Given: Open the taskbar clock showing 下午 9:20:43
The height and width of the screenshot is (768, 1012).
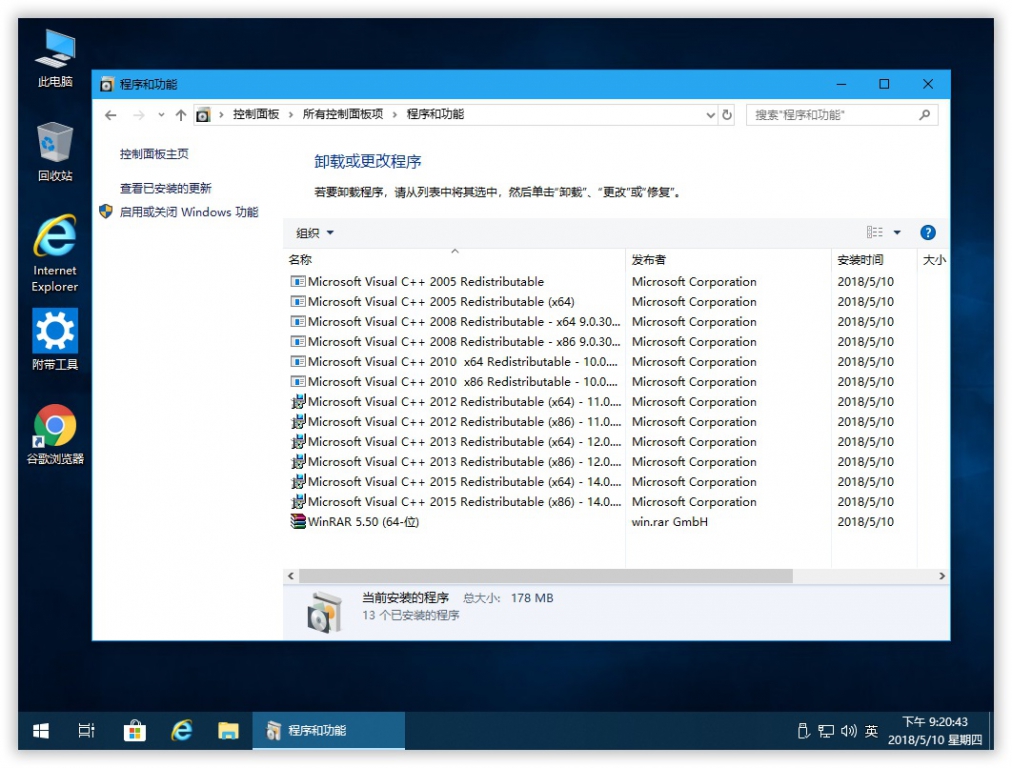Looking at the screenshot, I should pyautogui.click(x=935, y=731).
